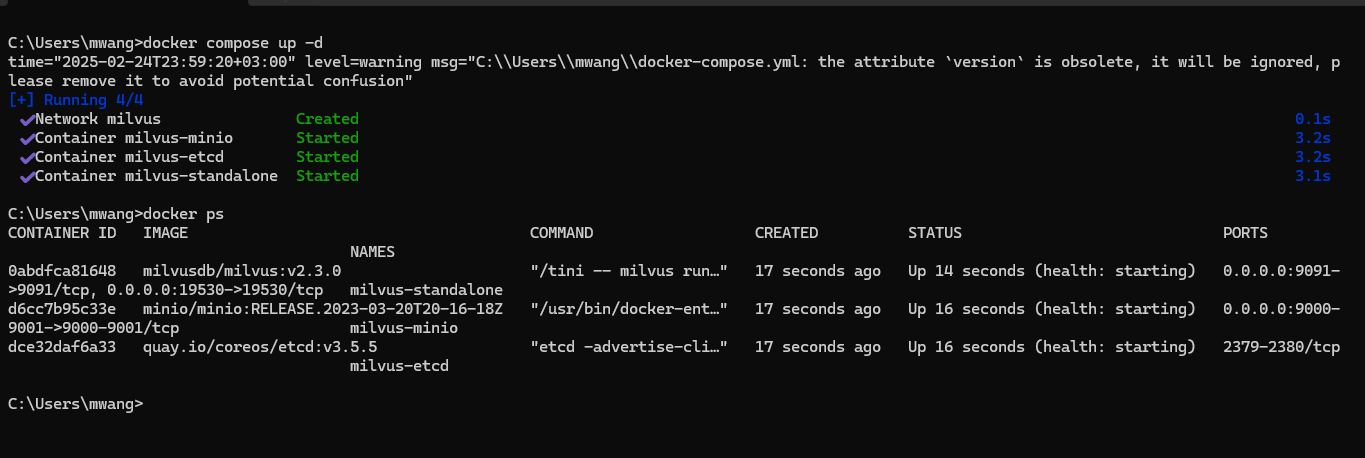
Task: Click the IMAGE column header
Action: [x=165, y=233]
